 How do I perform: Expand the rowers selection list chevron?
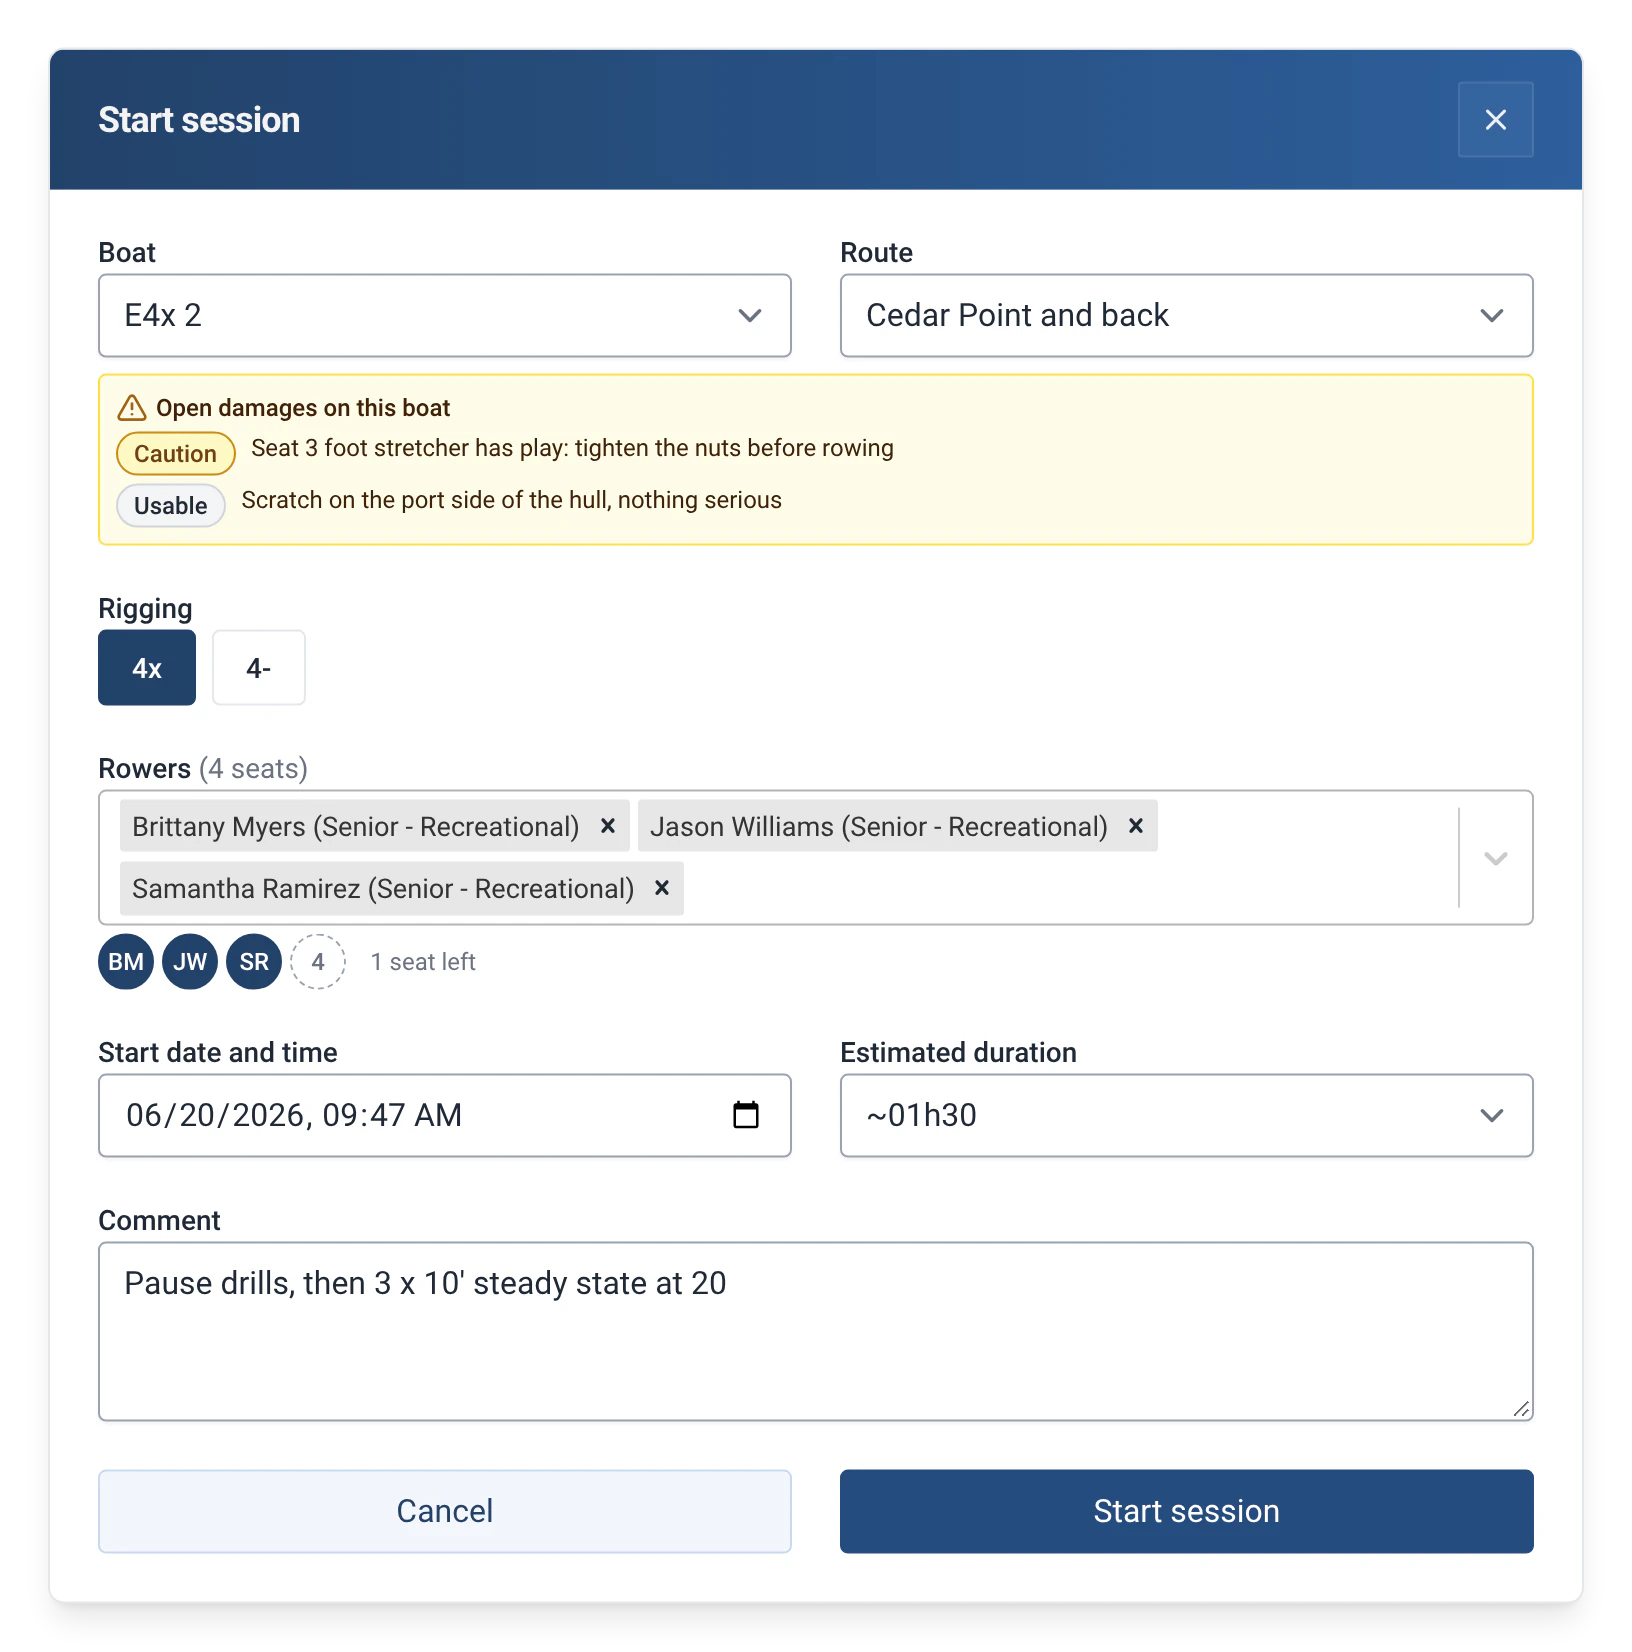click(x=1496, y=858)
